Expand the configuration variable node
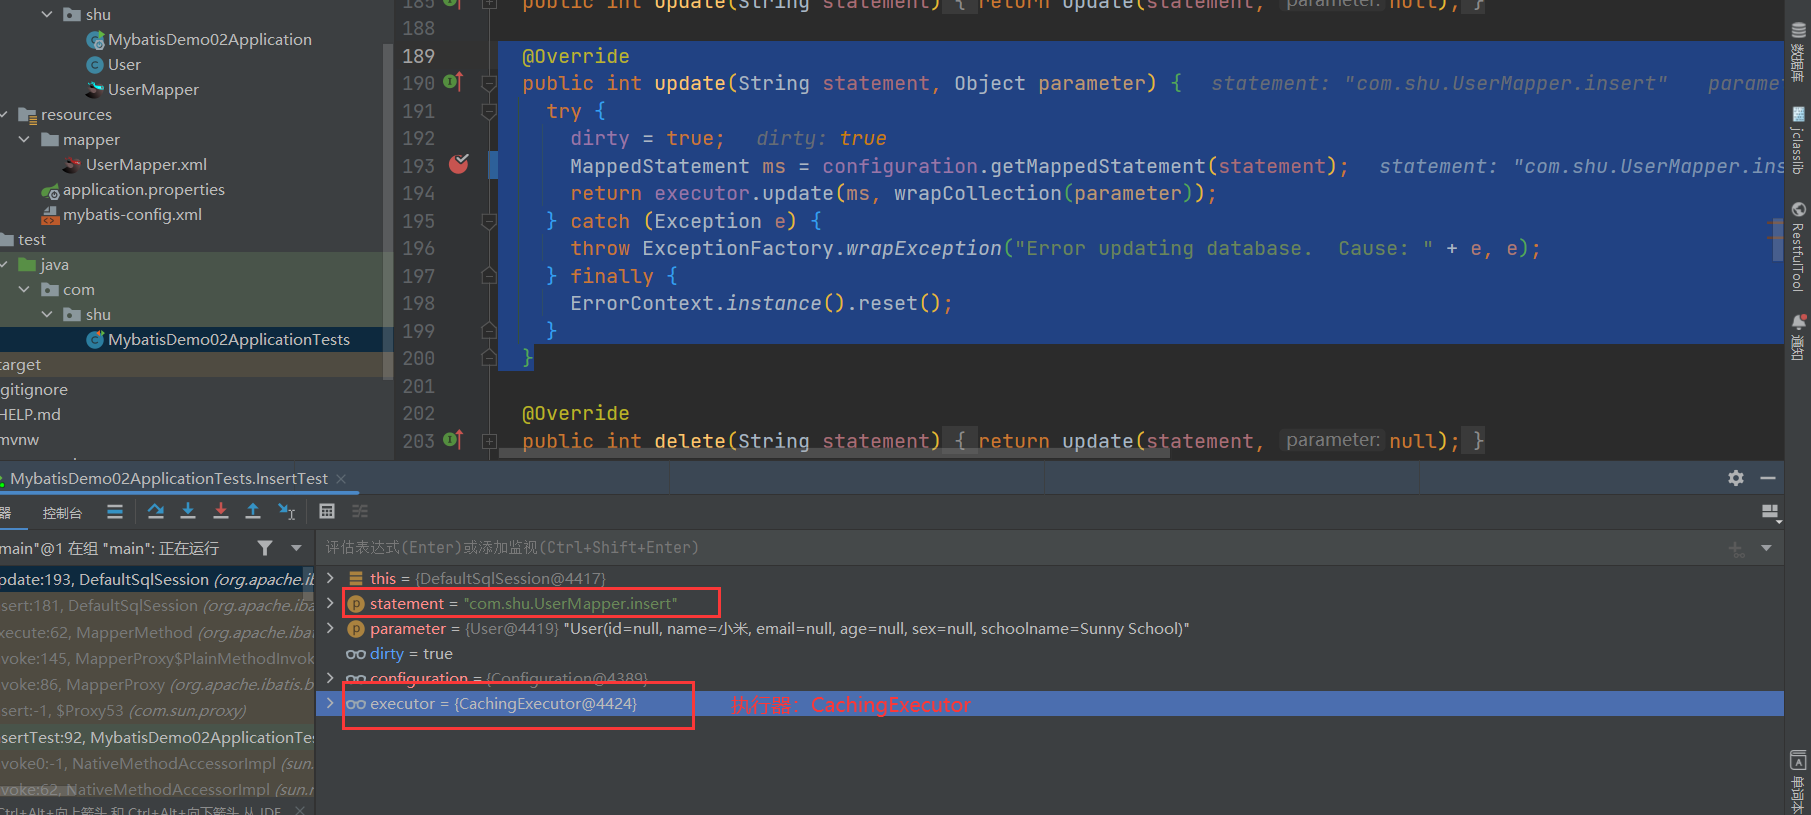1811x815 pixels. (330, 678)
